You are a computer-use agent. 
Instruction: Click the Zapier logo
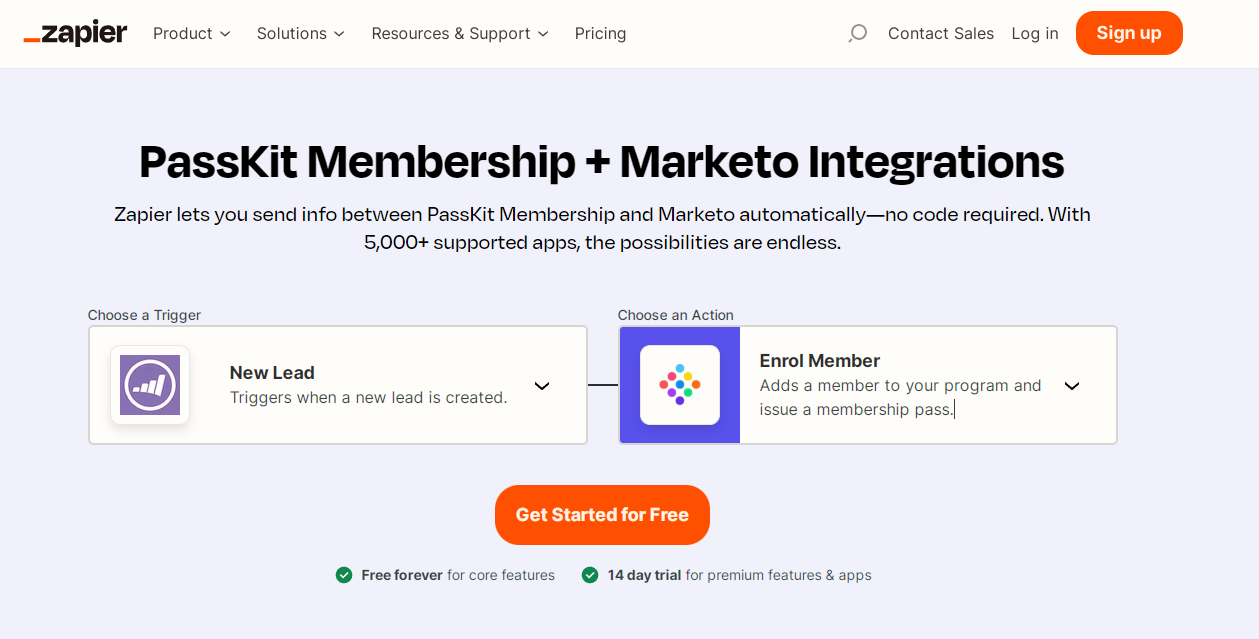pyautogui.click(x=75, y=34)
